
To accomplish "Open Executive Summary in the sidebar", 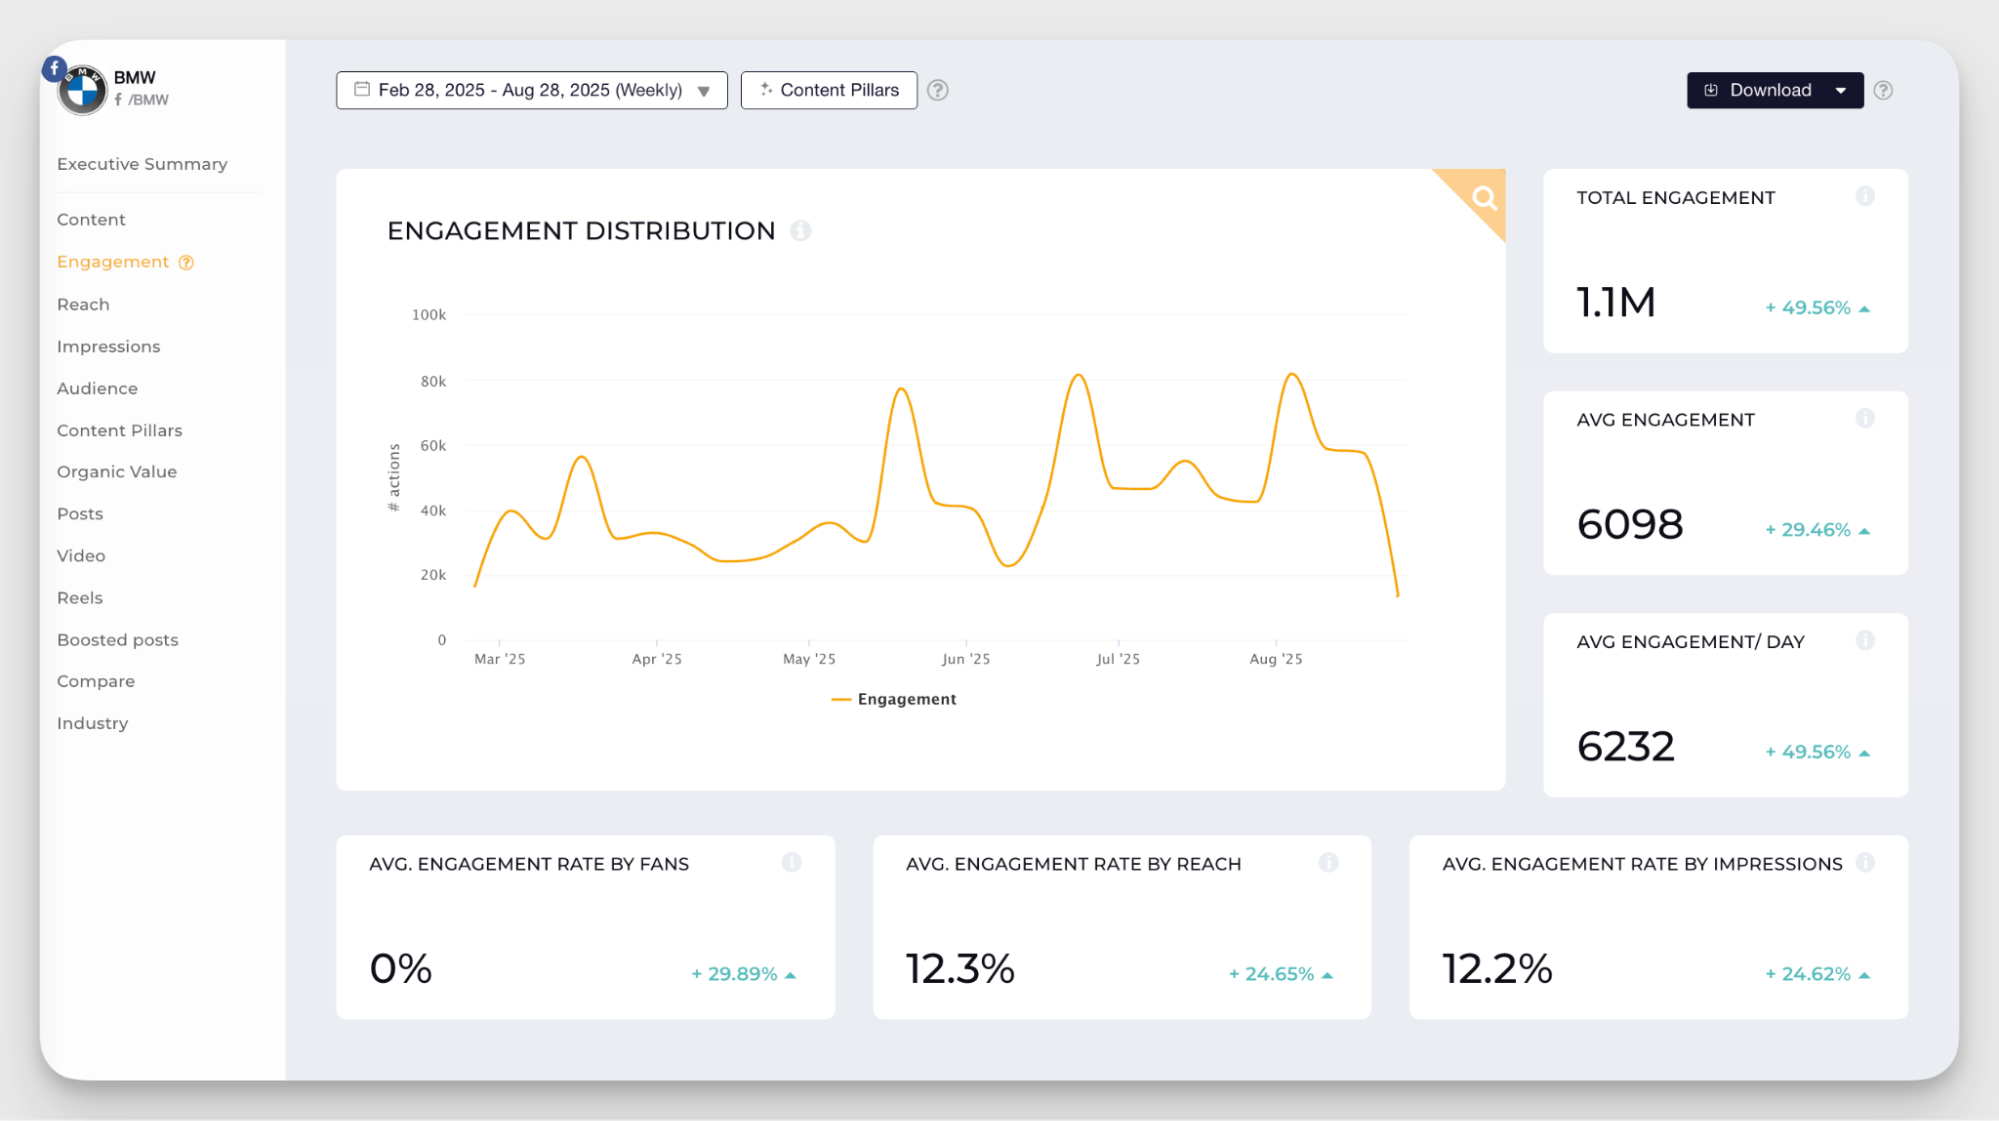I will [x=142, y=164].
